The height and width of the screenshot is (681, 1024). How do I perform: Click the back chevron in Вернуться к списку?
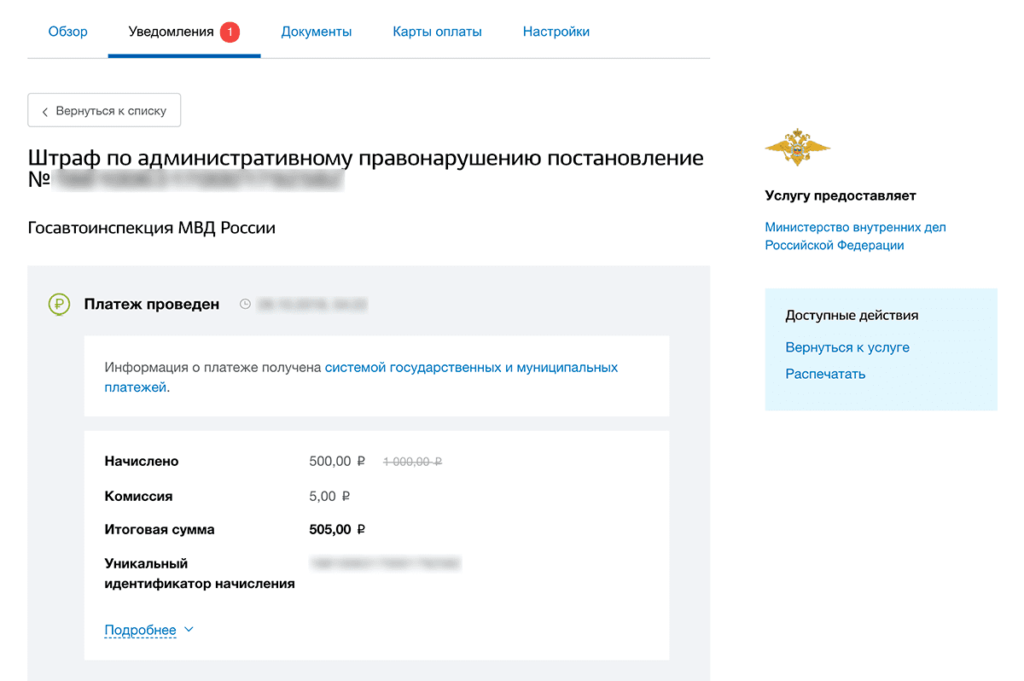coord(45,112)
